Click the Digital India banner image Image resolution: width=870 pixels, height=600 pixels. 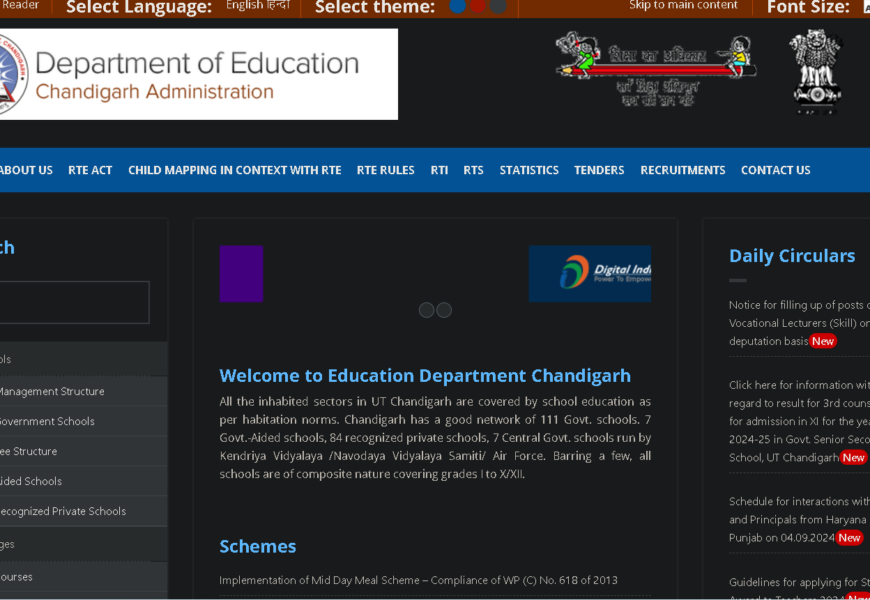click(590, 274)
